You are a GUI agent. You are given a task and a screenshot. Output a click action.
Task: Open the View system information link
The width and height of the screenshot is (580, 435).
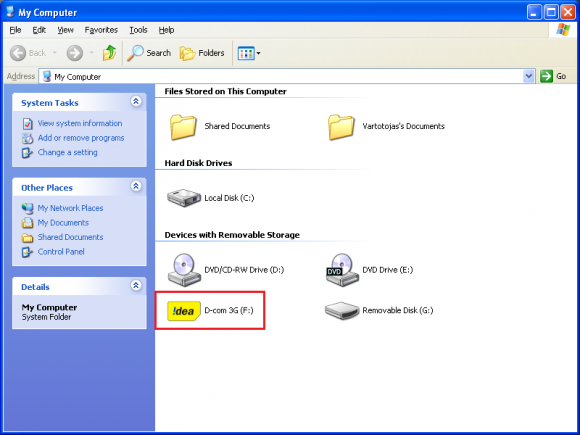(x=80, y=123)
